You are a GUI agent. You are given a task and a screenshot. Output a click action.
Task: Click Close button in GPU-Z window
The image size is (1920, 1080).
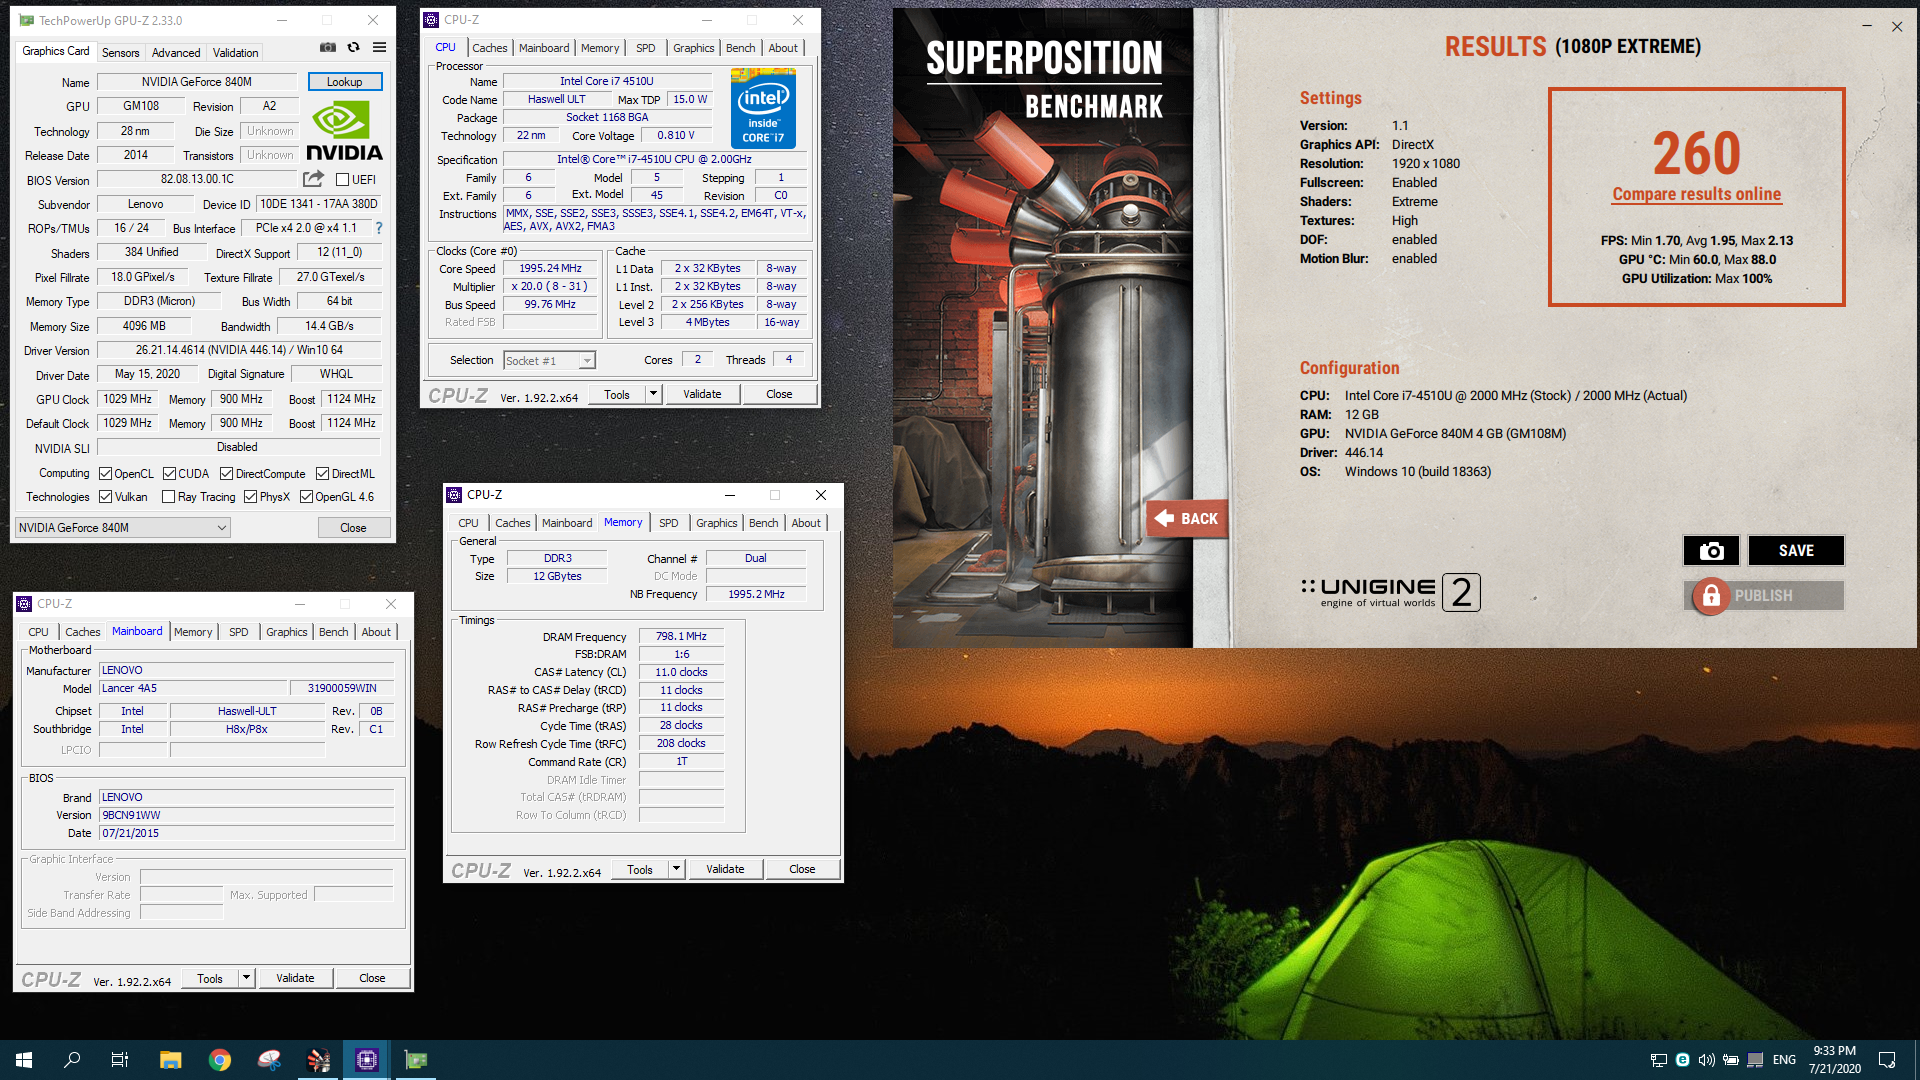pyautogui.click(x=353, y=528)
